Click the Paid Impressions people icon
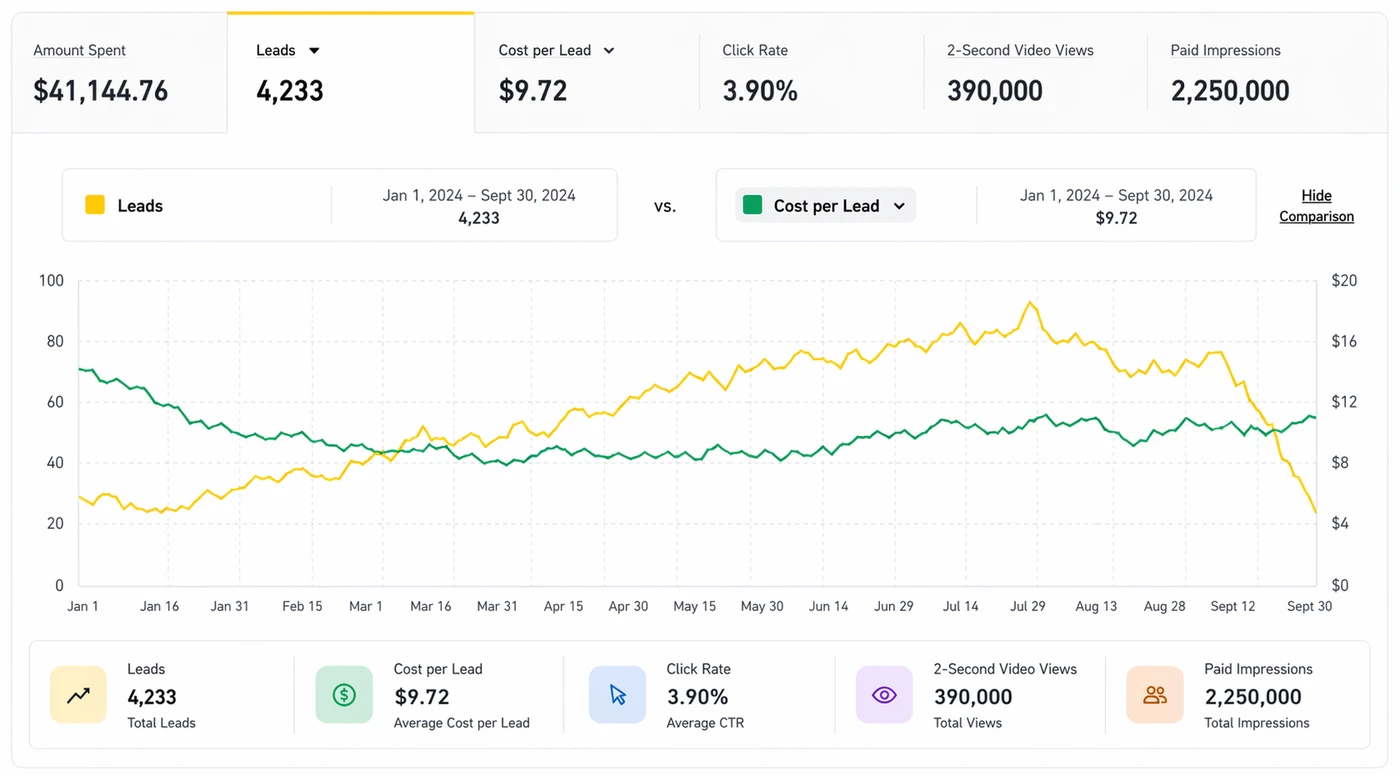Viewport: 1400px width, 775px height. point(1155,695)
